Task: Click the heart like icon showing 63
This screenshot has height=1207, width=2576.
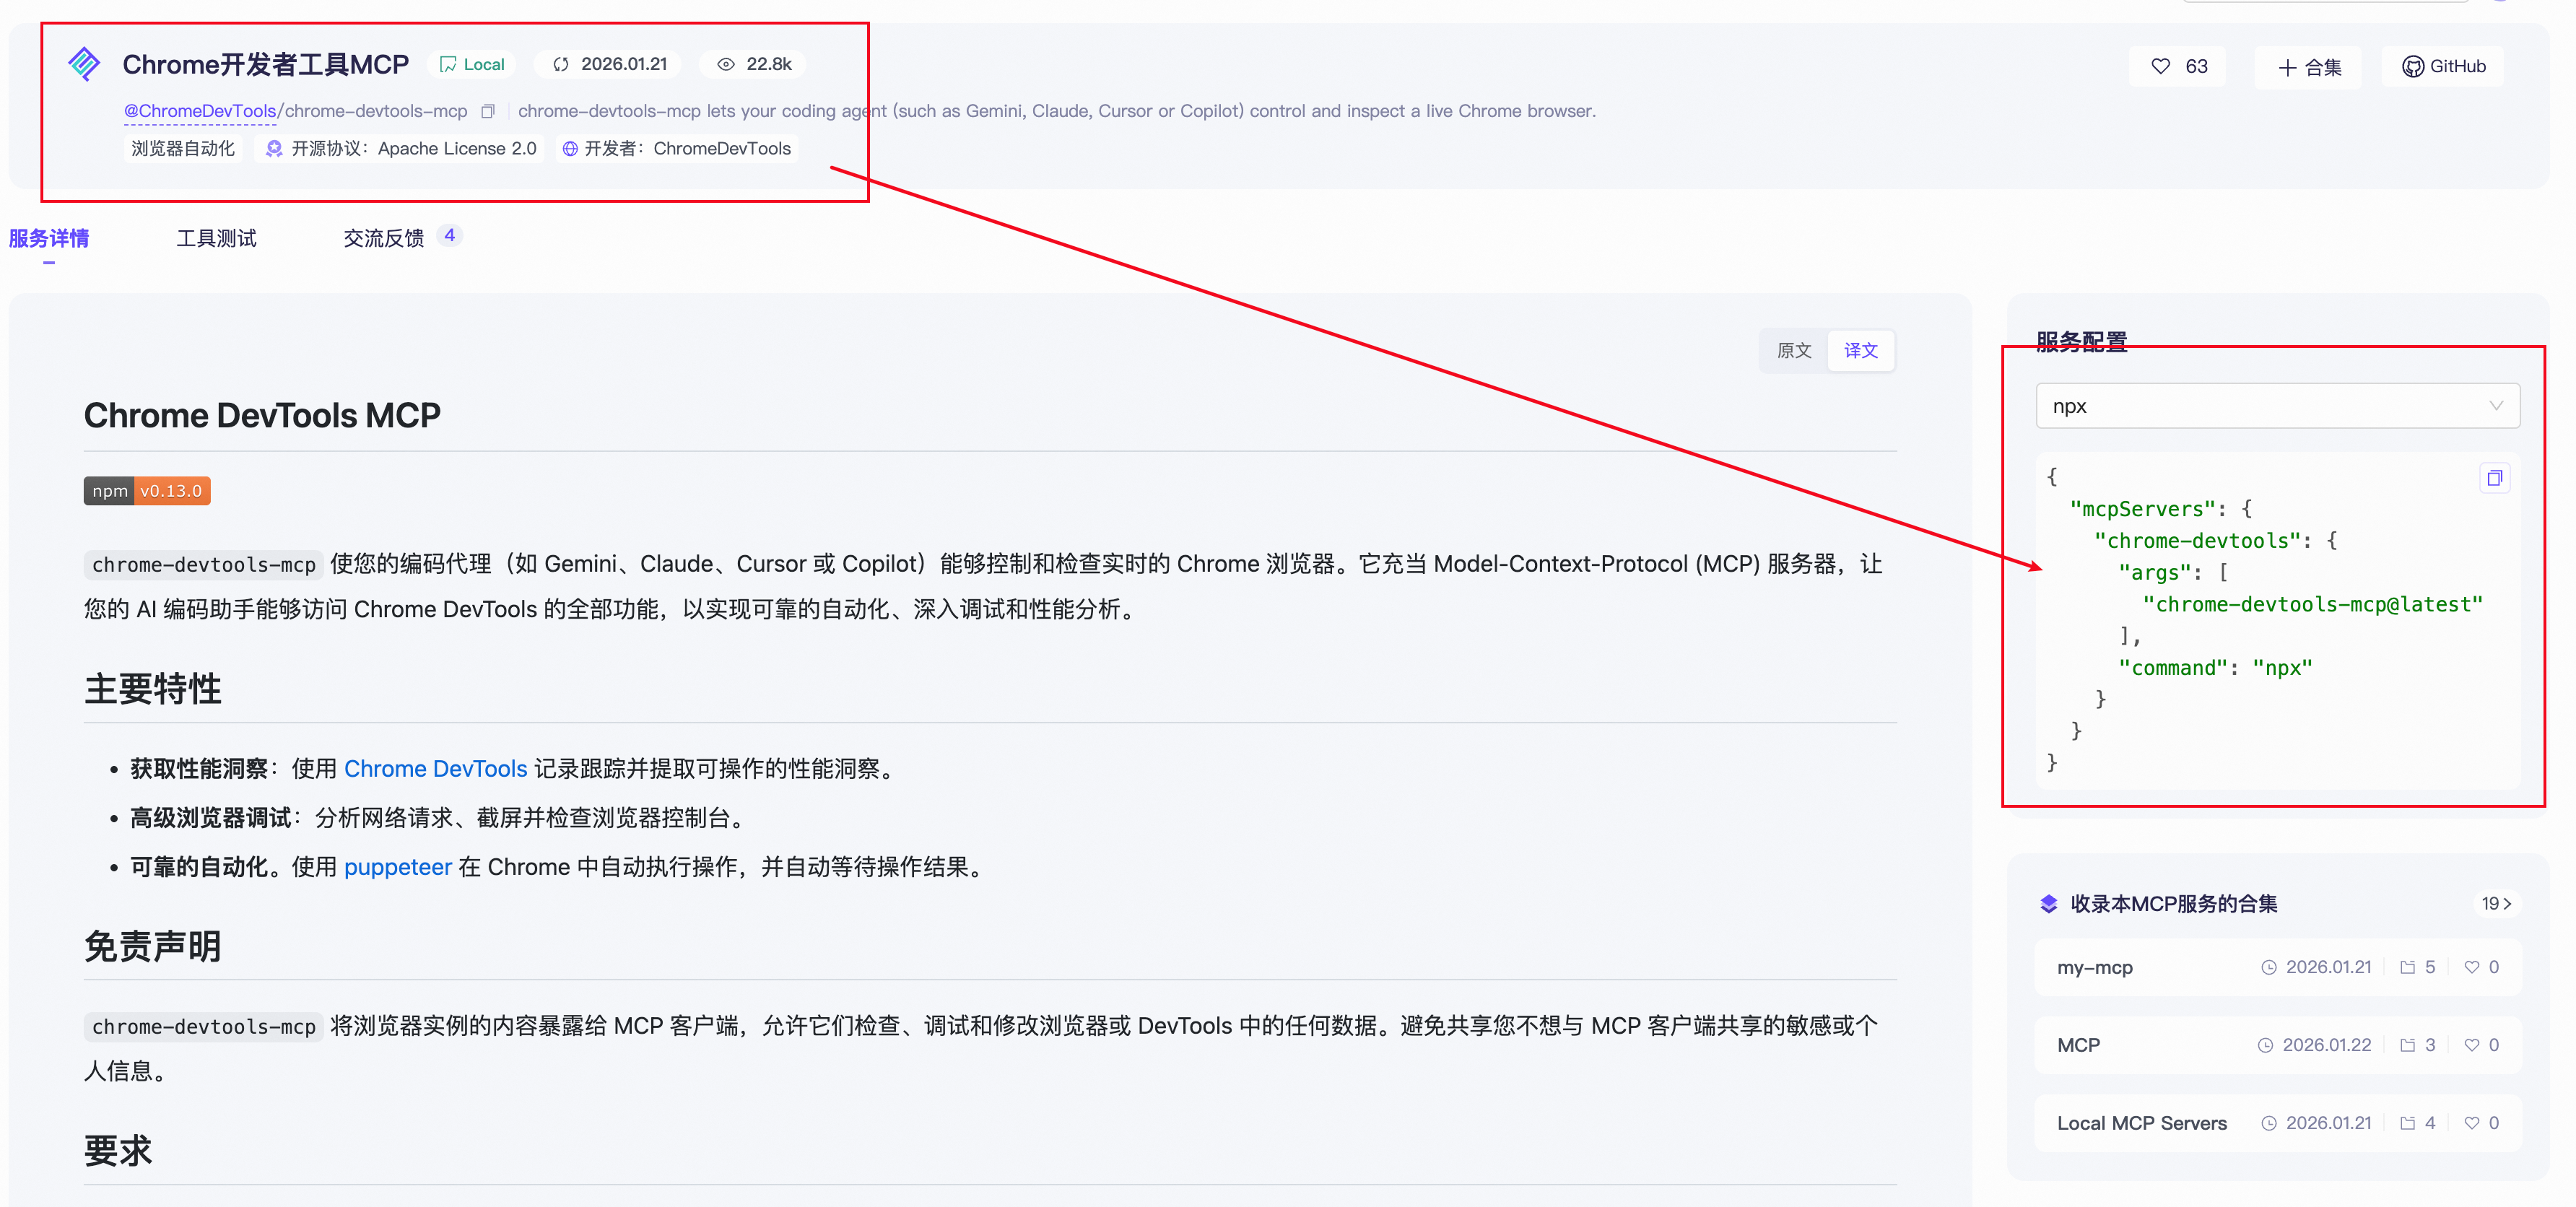Action: tap(2161, 66)
